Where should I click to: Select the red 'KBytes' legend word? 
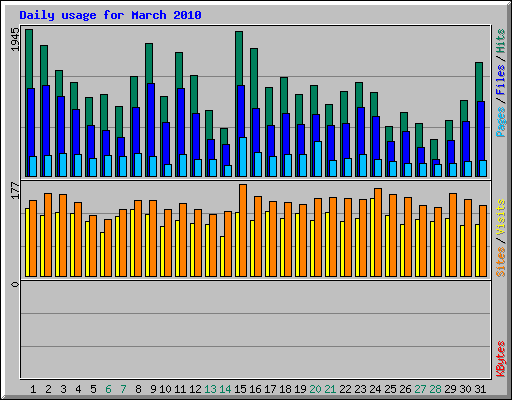tap(500, 359)
